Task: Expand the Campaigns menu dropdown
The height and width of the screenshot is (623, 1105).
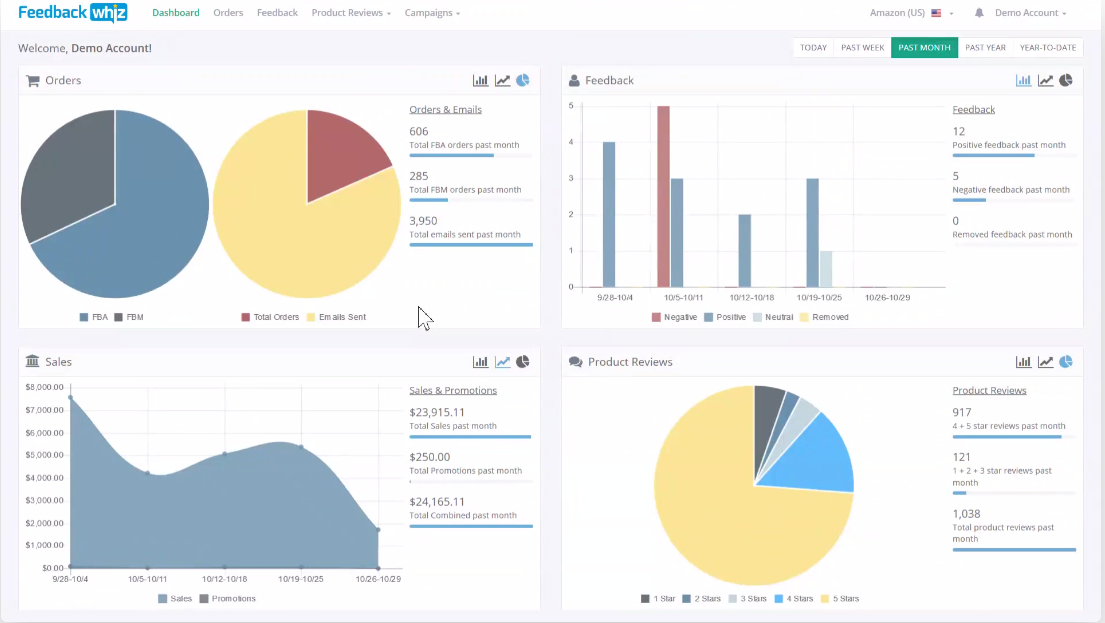Action: pyautogui.click(x=432, y=13)
